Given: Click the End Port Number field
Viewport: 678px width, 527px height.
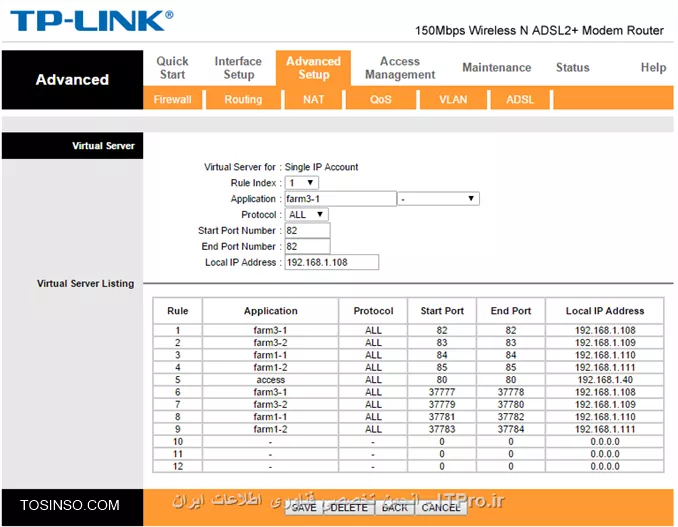Looking at the screenshot, I should 307,246.
